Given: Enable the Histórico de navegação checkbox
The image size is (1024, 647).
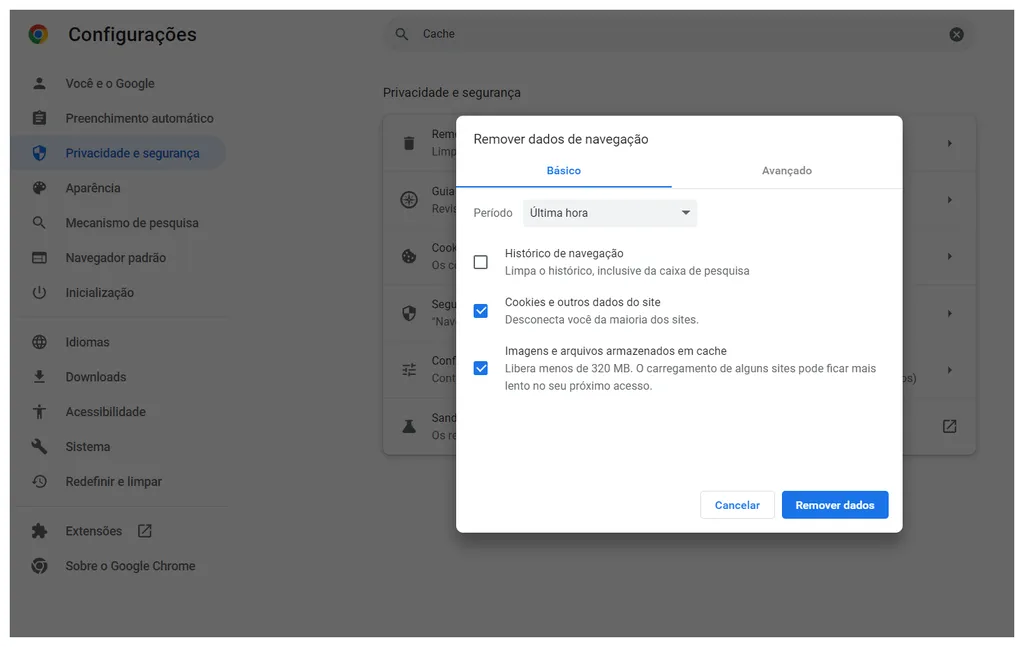Looking at the screenshot, I should click(x=481, y=262).
